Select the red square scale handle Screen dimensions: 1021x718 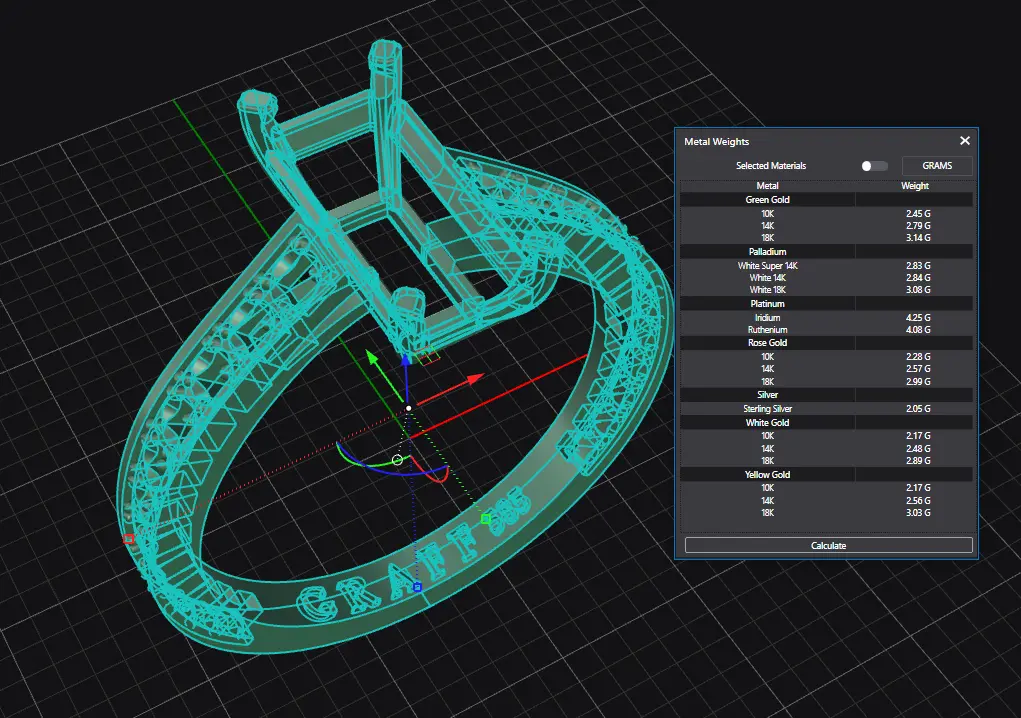pyautogui.click(x=129, y=539)
